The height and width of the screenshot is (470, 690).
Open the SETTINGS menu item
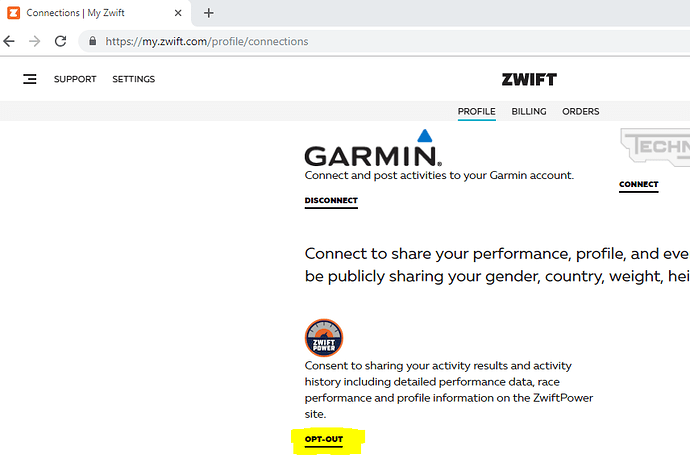(x=133, y=79)
